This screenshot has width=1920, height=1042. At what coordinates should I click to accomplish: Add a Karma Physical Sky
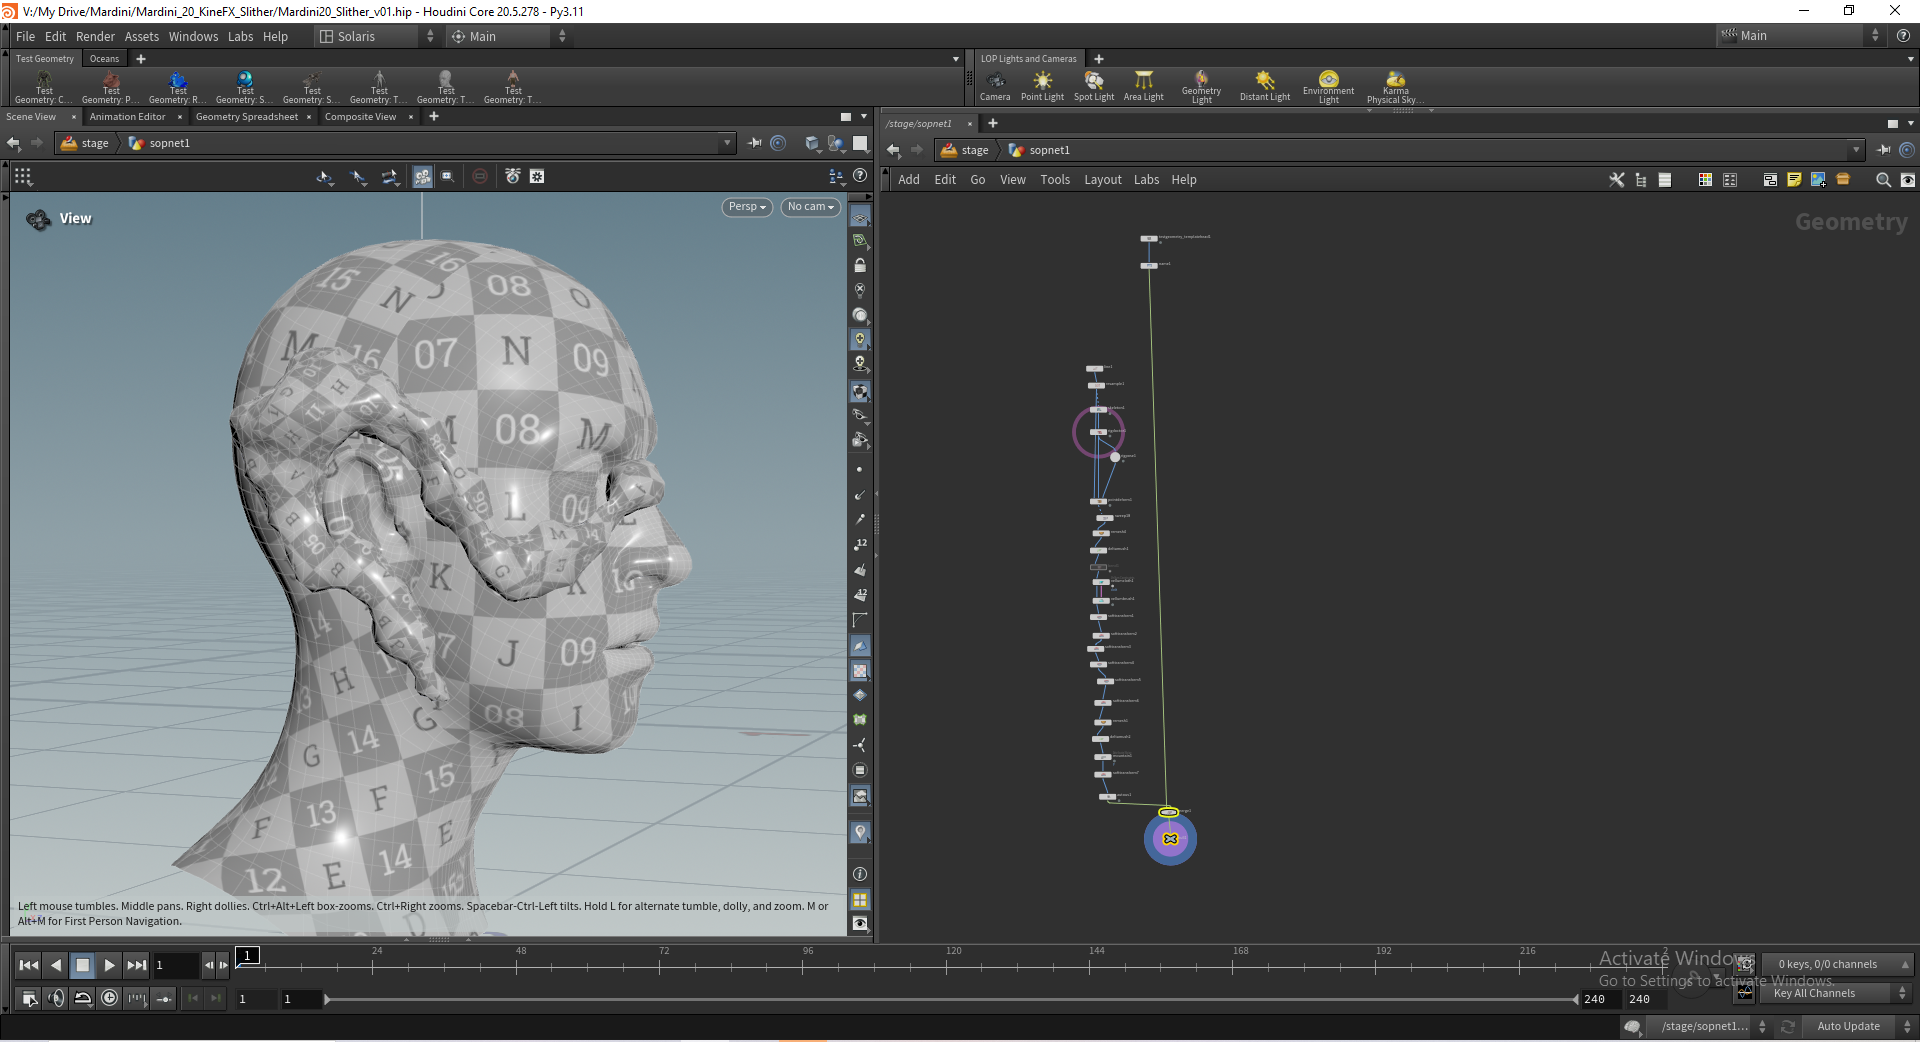[x=1395, y=87]
